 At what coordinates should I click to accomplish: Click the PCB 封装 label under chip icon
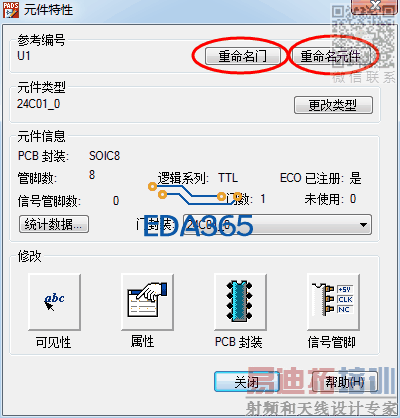[x=239, y=342]
